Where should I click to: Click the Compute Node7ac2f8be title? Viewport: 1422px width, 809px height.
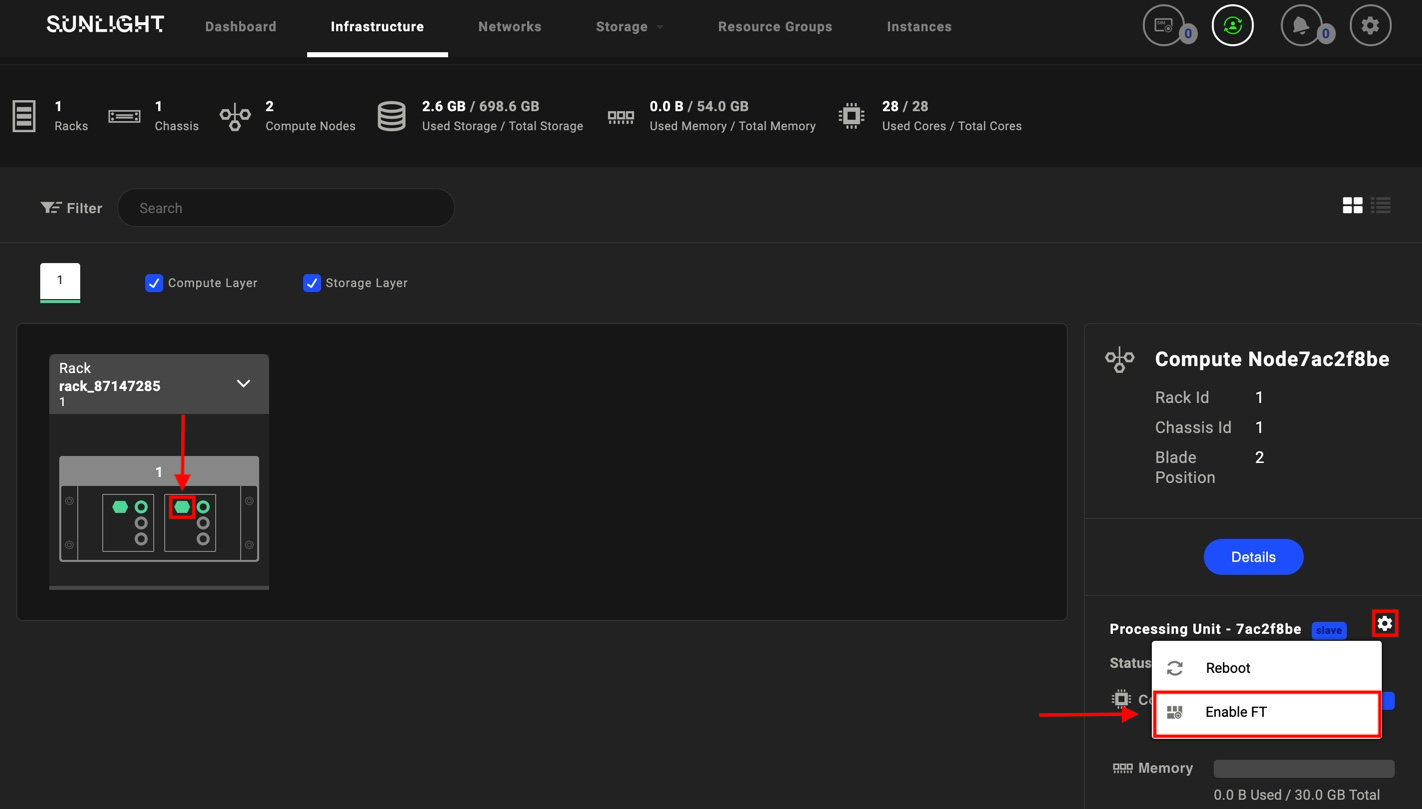click(x=1272, y=359)
